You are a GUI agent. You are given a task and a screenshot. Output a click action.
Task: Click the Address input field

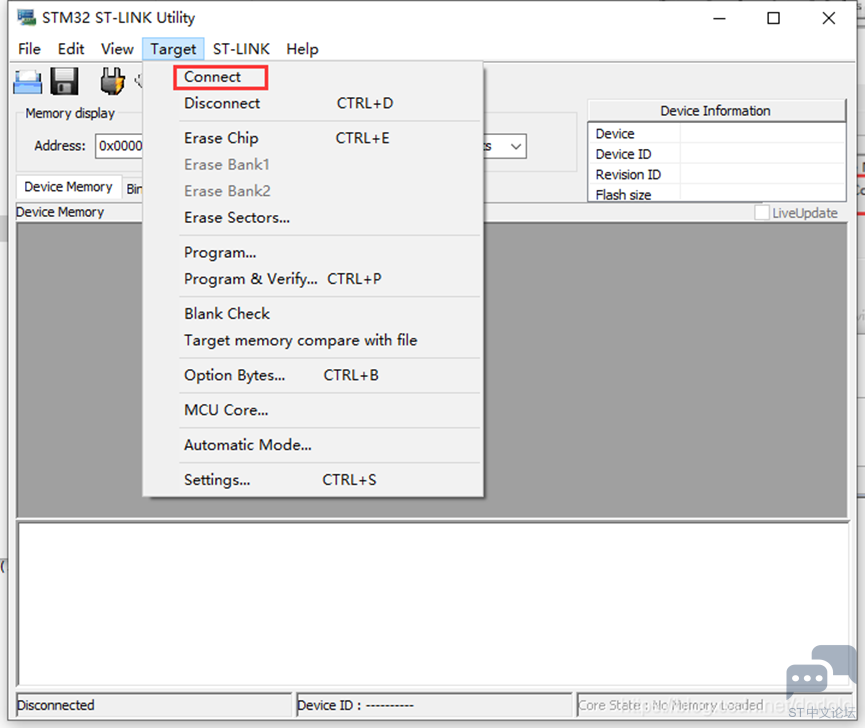[x=119, y=146]
